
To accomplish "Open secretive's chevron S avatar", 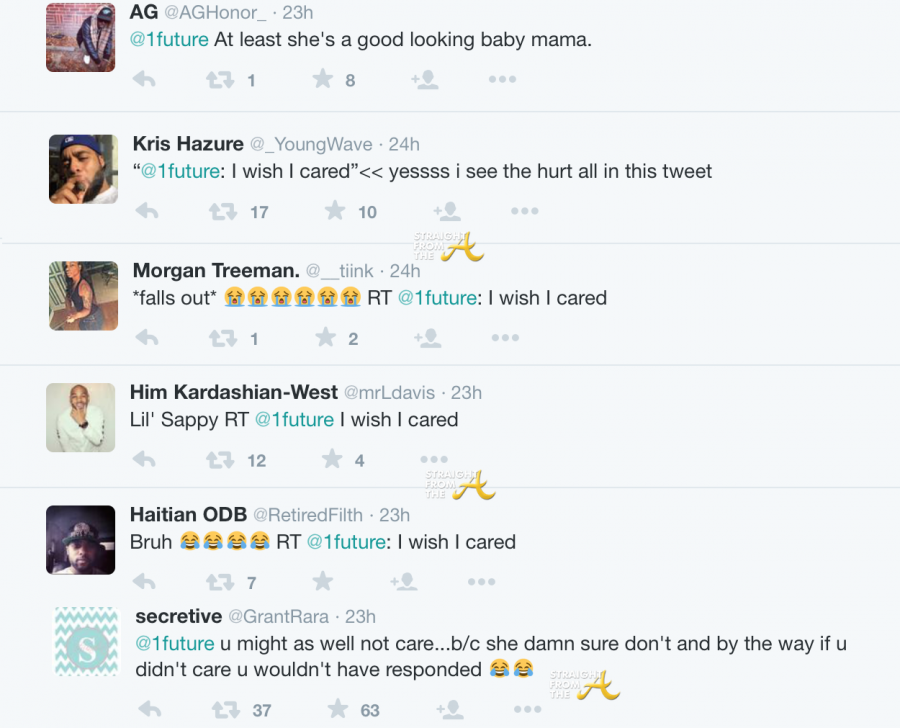I will coord(86,640).
